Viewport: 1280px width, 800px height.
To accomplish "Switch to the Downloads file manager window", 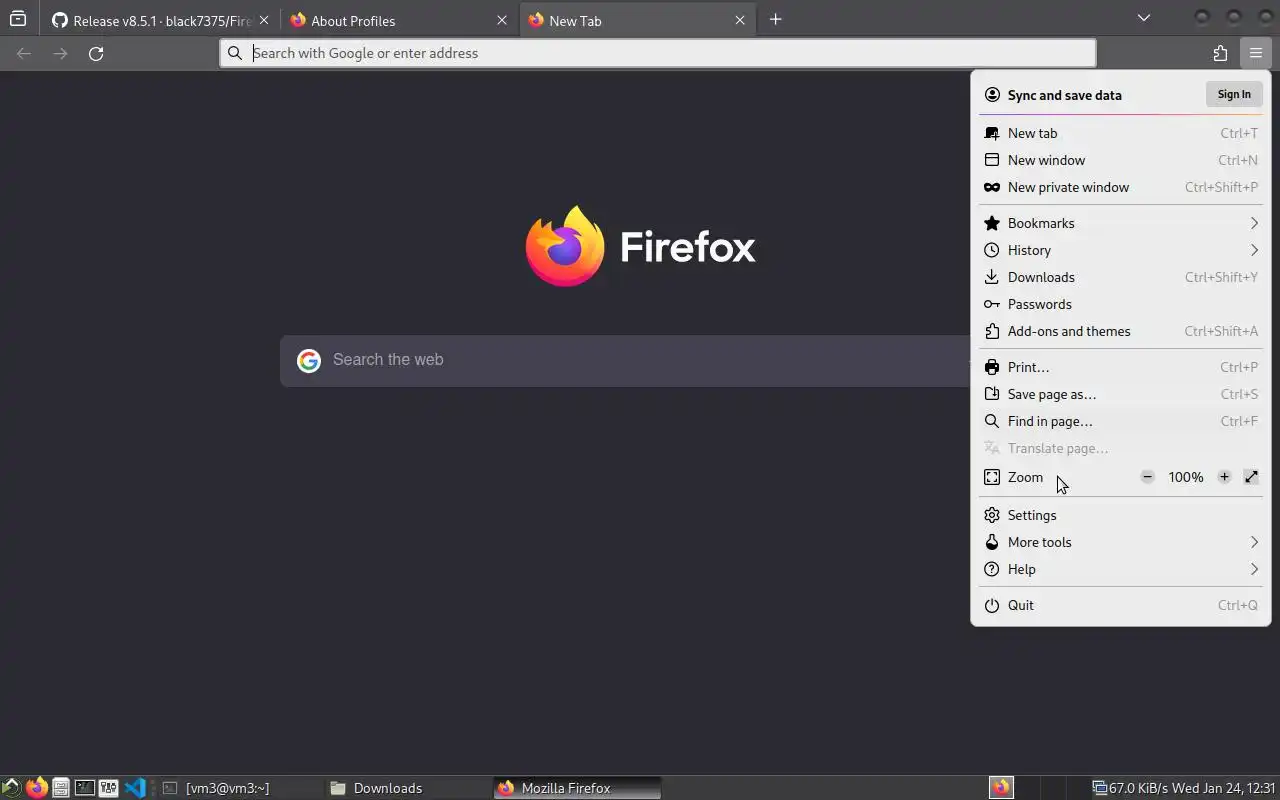I will [408, 788].
